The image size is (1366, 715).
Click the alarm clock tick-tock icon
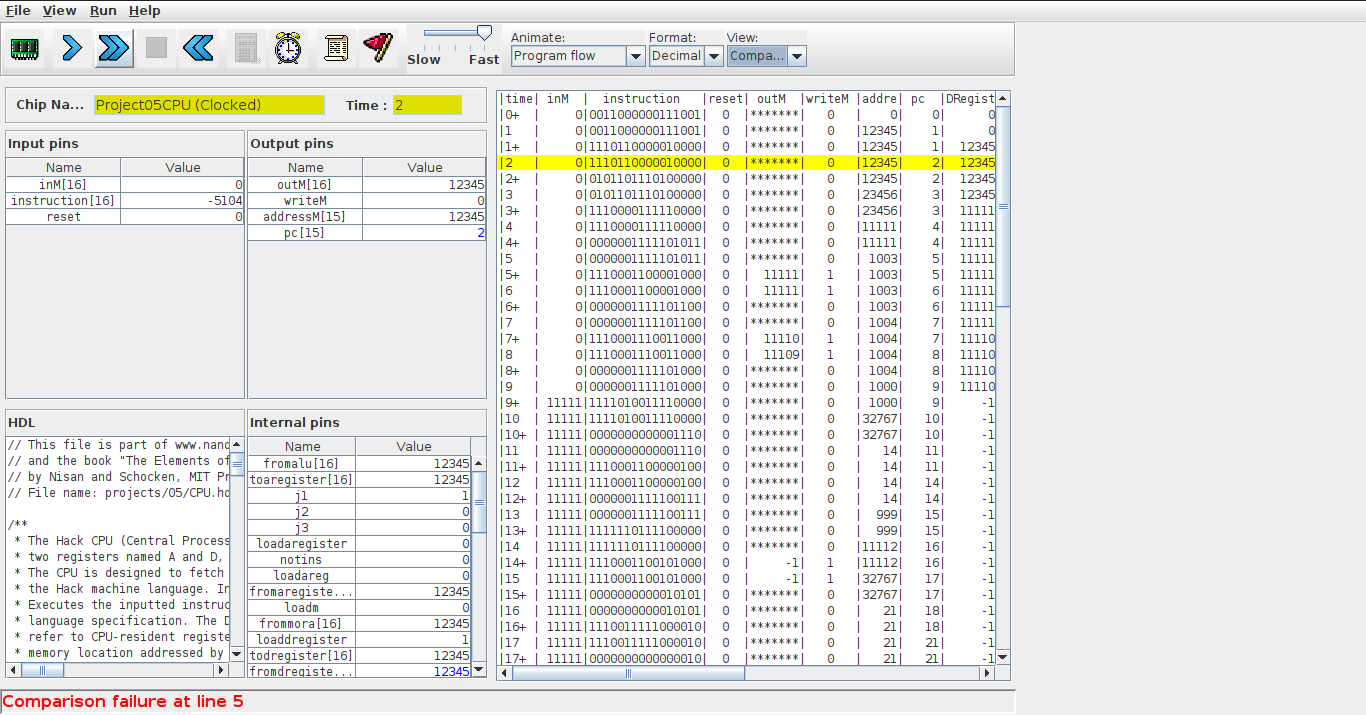[x=289, y=48]
